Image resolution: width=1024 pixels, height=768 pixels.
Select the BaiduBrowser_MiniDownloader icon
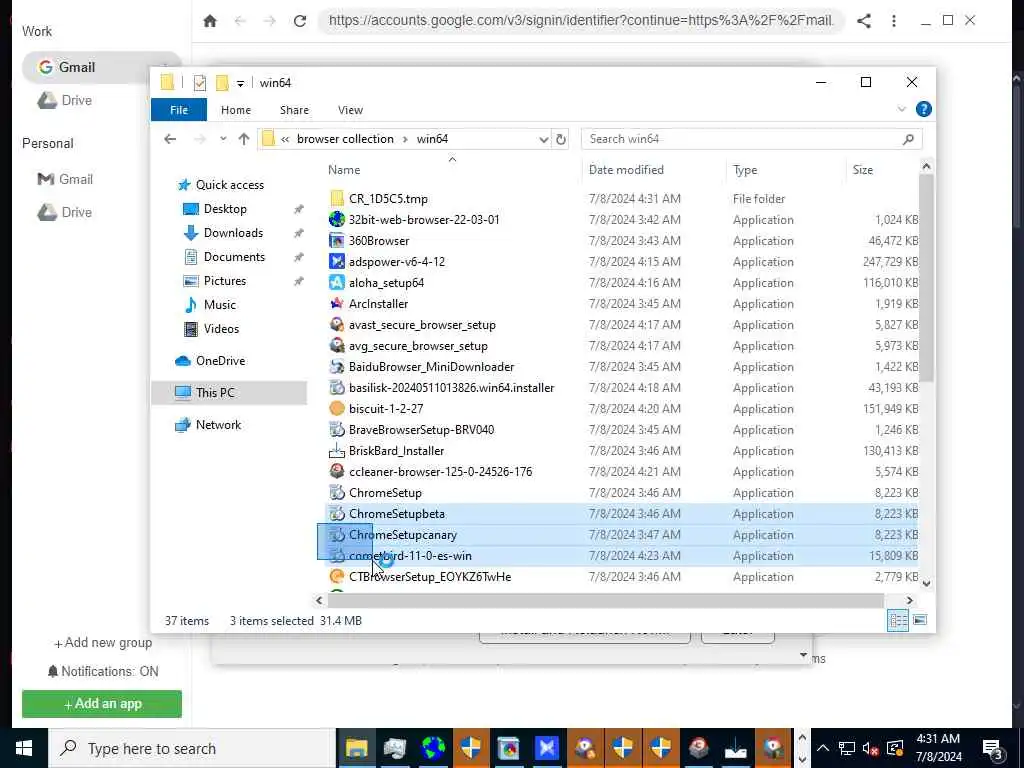coord(336,366)
